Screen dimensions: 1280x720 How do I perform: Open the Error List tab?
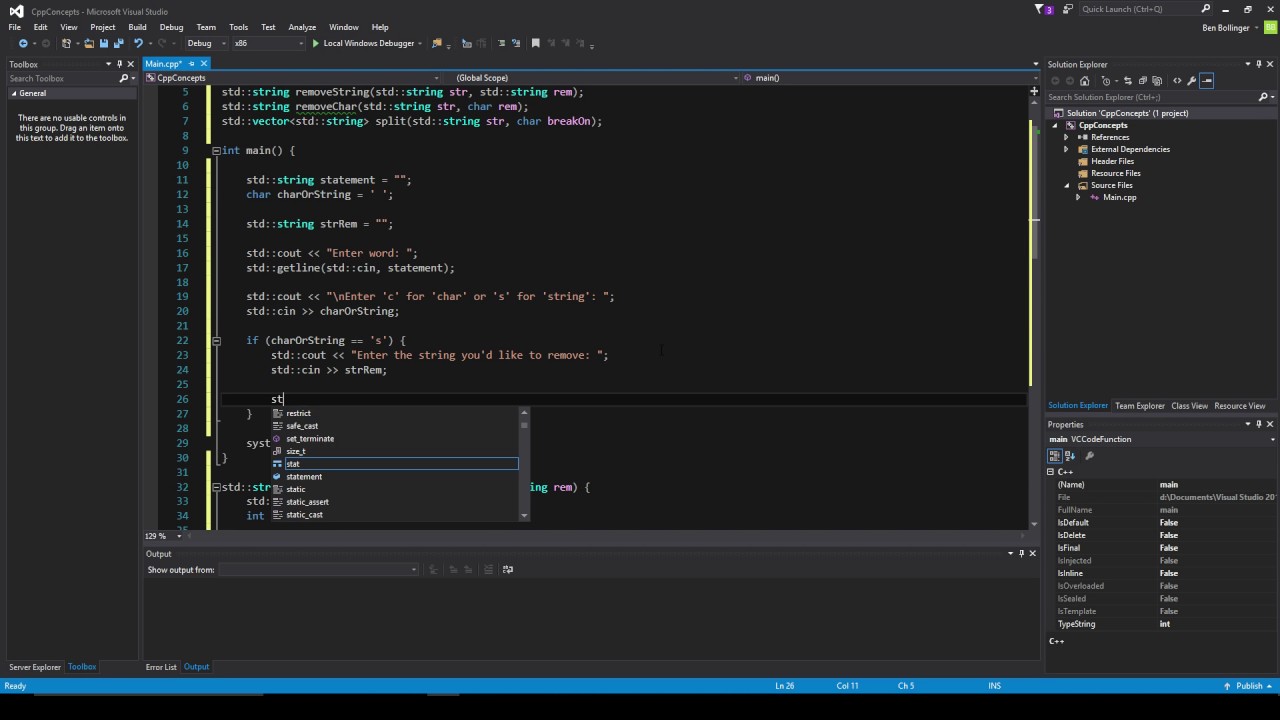click(161, 667)
